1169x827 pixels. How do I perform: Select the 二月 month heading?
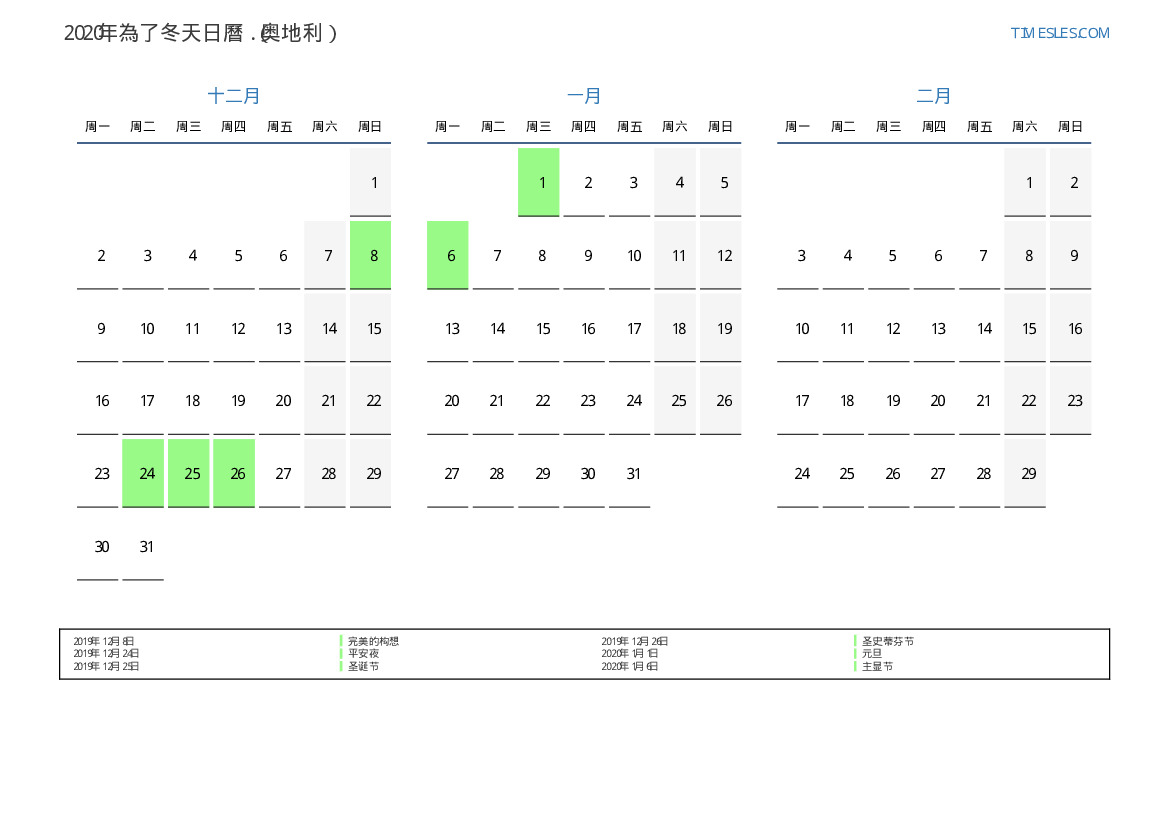pos(934,96)
